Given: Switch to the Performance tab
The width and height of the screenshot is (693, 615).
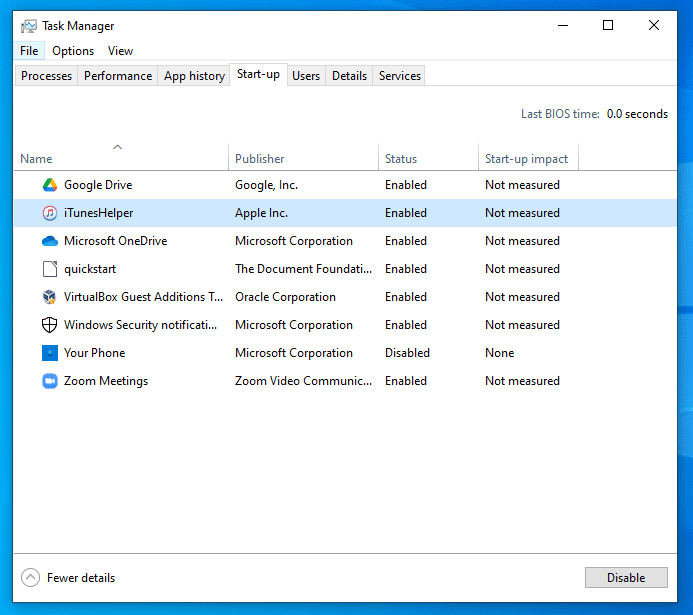Looking at the screenshot, I should click(x=118, y=76).
